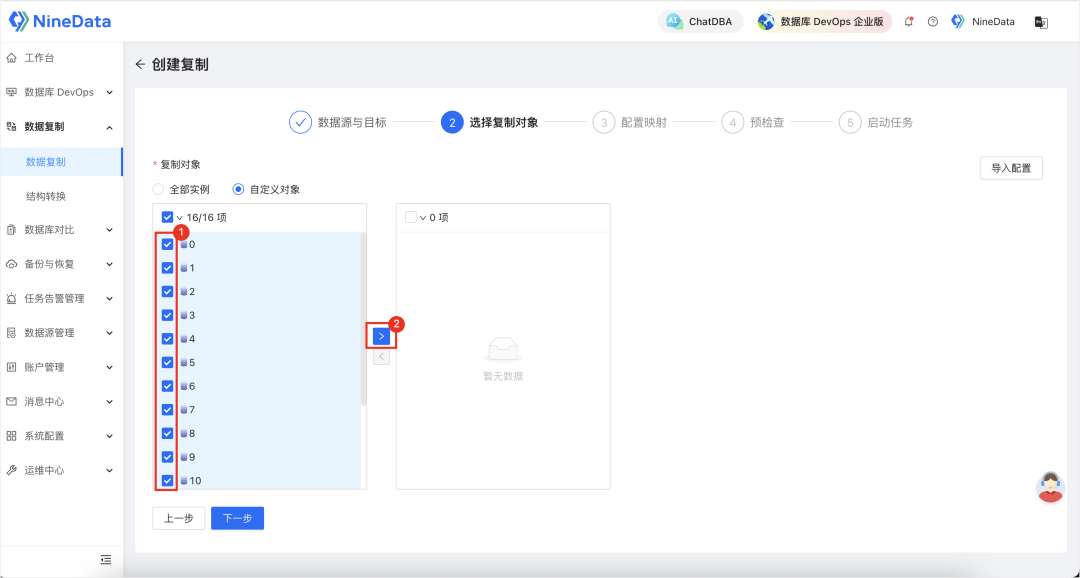Click the 导入配置 button
Image resolution: width=1080 pixels, height=578 pixels.
click(x=1010, y=167)
